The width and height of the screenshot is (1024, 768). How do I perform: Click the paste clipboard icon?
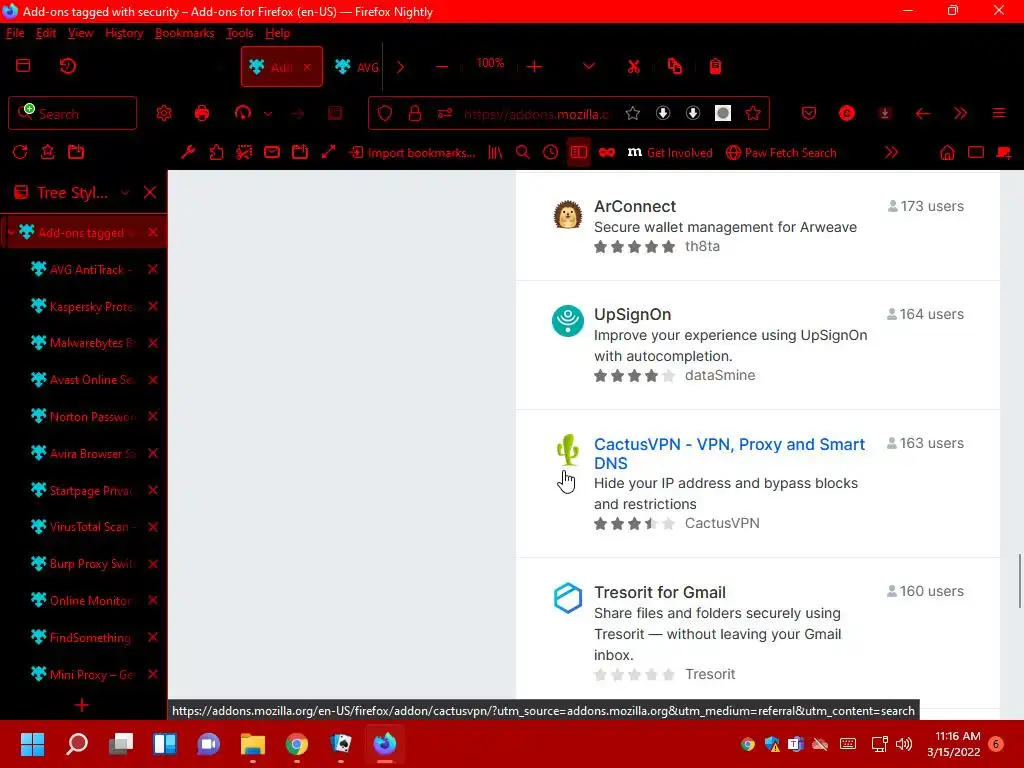click(716, 67)
